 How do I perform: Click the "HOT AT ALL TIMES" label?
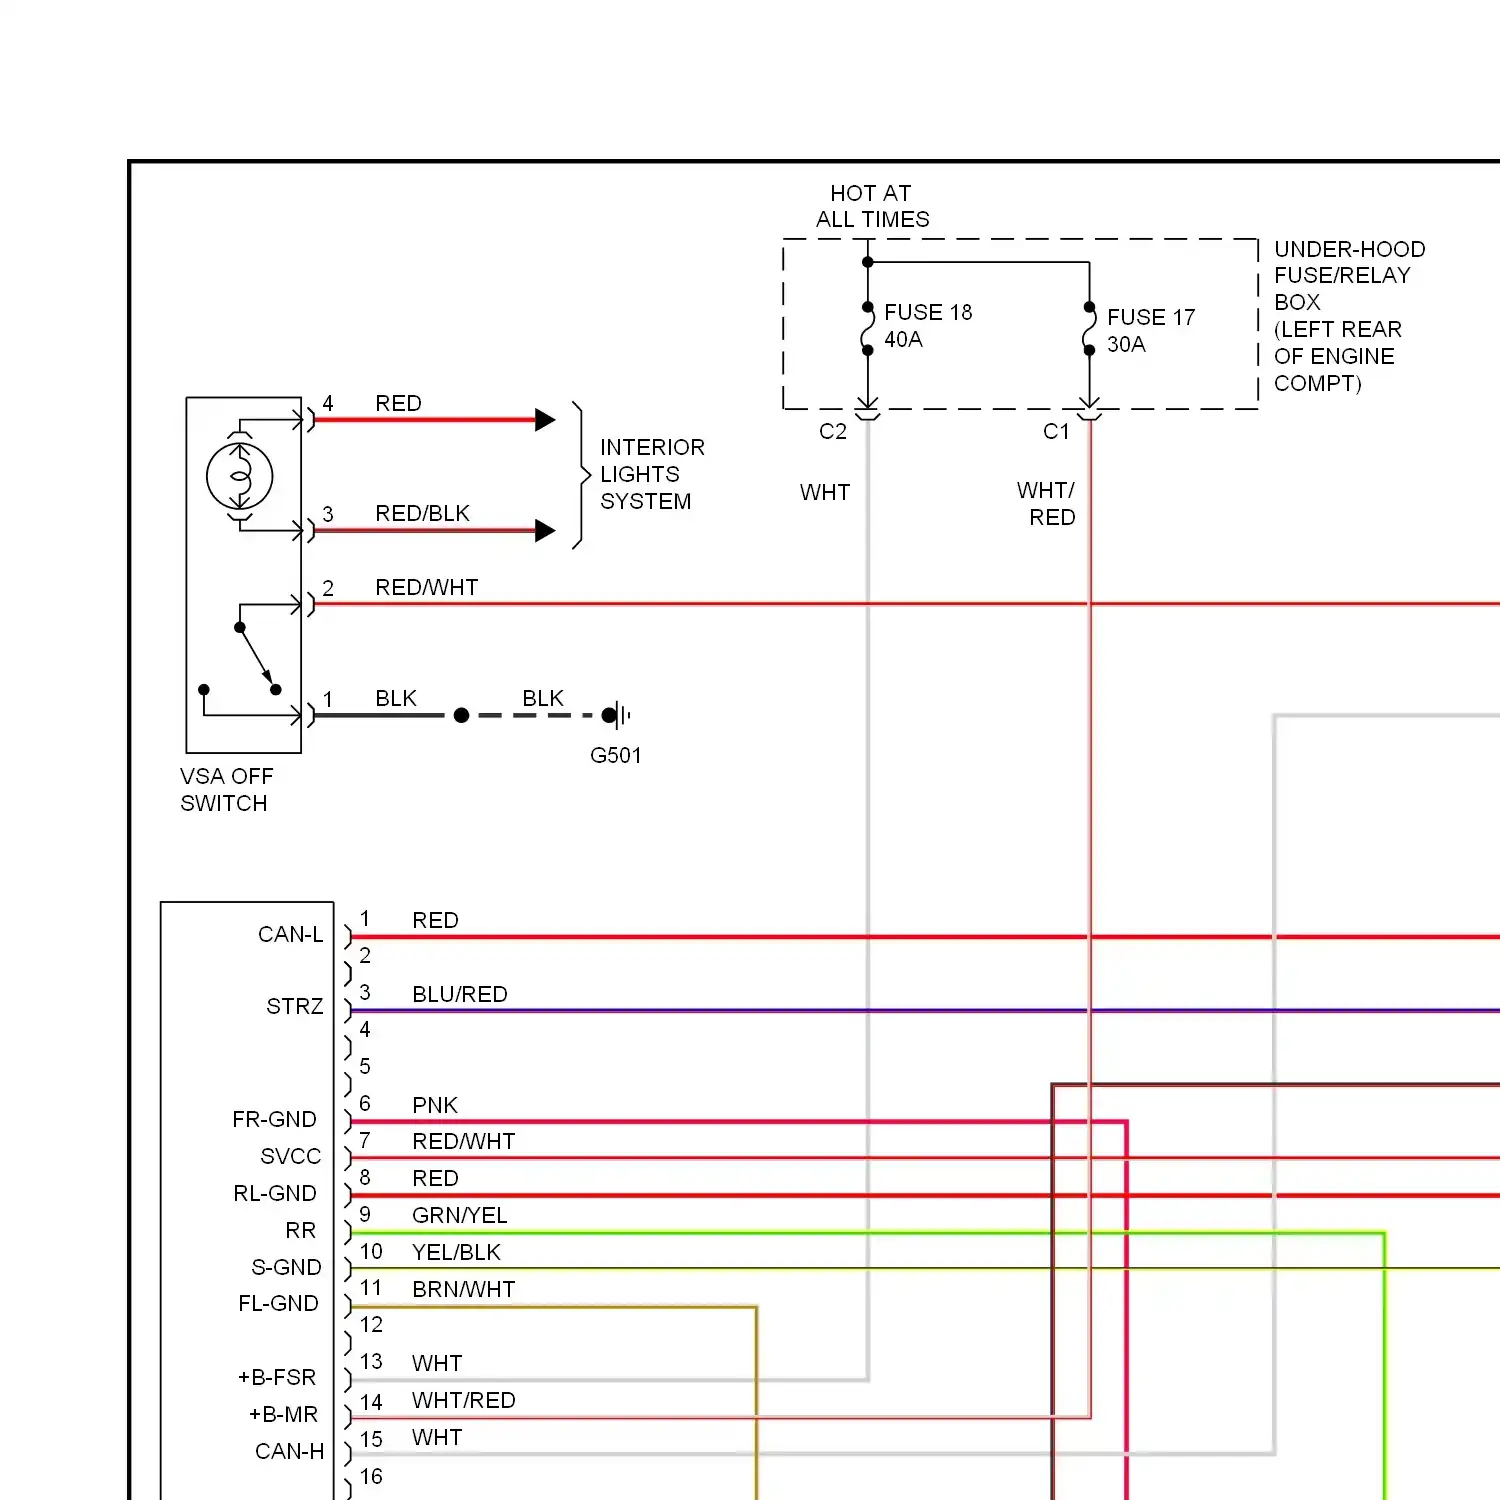coord(872,206)
